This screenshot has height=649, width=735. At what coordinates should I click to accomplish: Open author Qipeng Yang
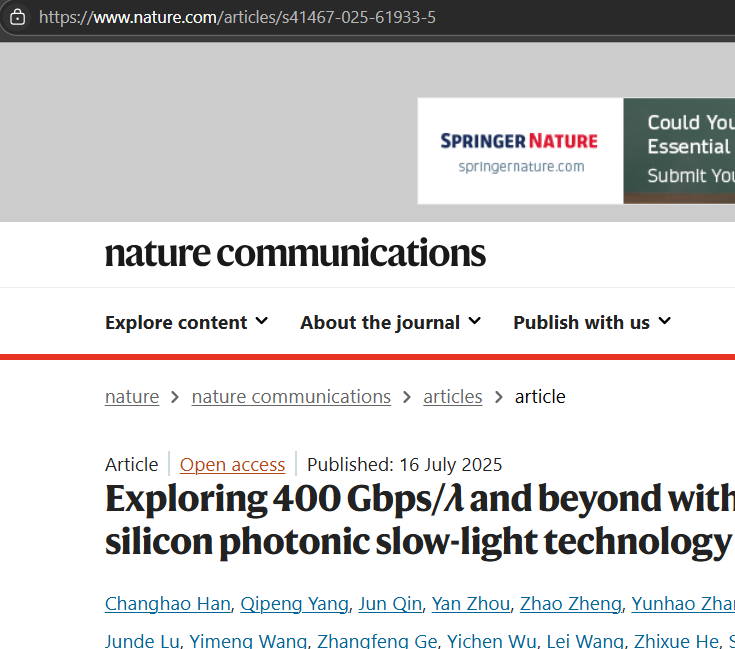[x=294, y=604]
